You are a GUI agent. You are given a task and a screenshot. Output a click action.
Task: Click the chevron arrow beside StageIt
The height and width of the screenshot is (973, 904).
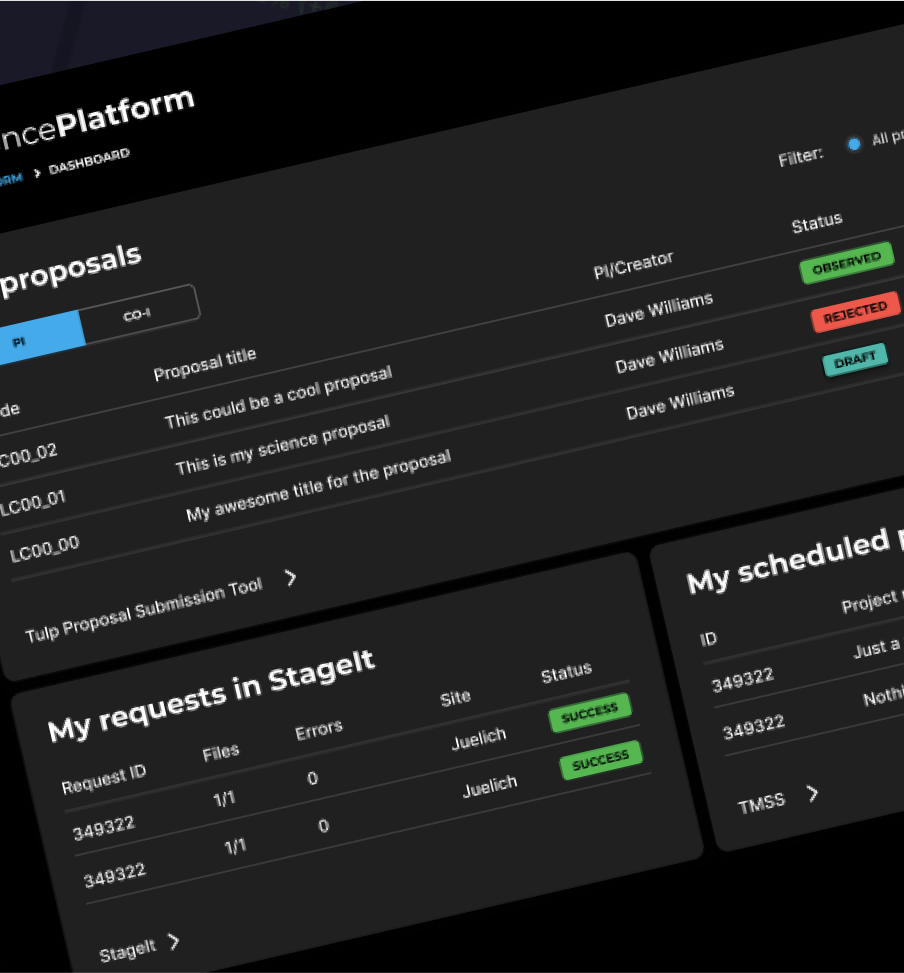pyautogui.click(x=174, y=942)
